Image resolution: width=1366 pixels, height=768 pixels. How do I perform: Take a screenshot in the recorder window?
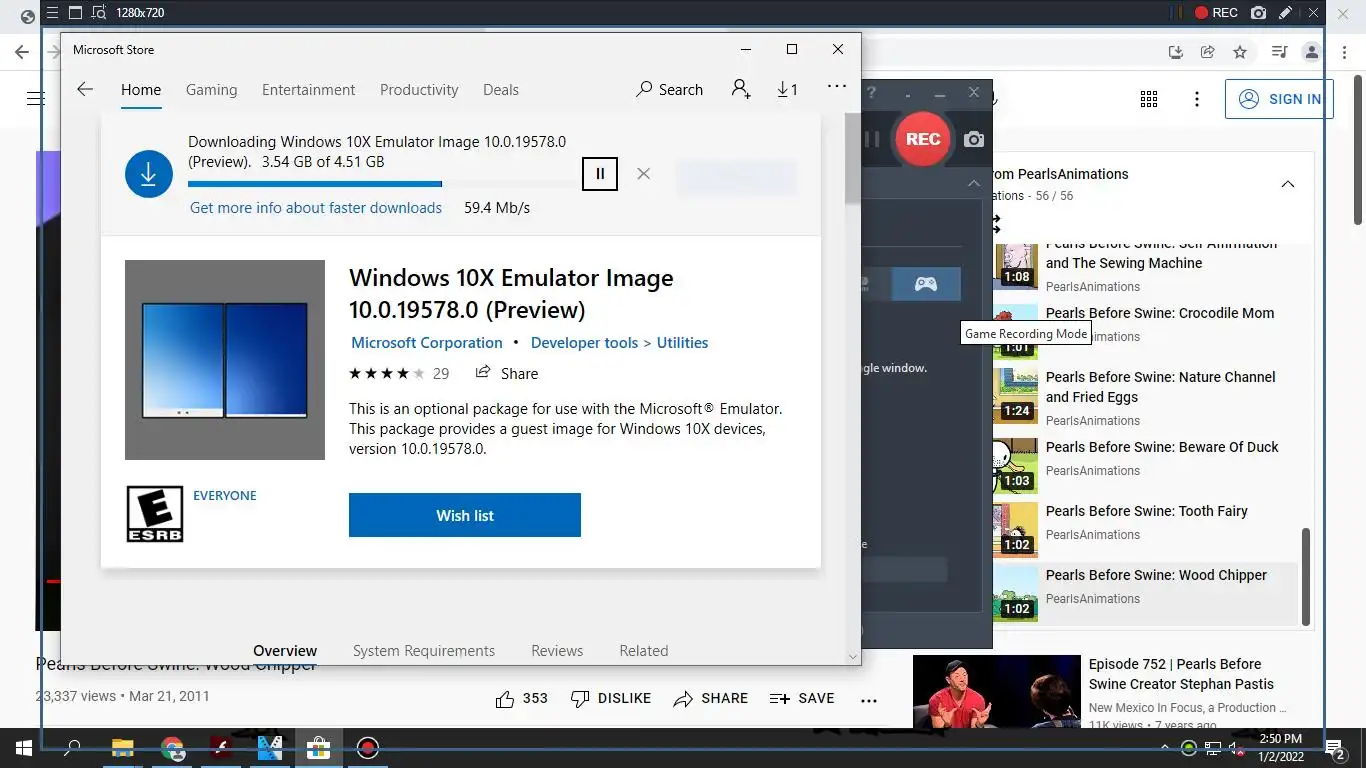point(974,140)
